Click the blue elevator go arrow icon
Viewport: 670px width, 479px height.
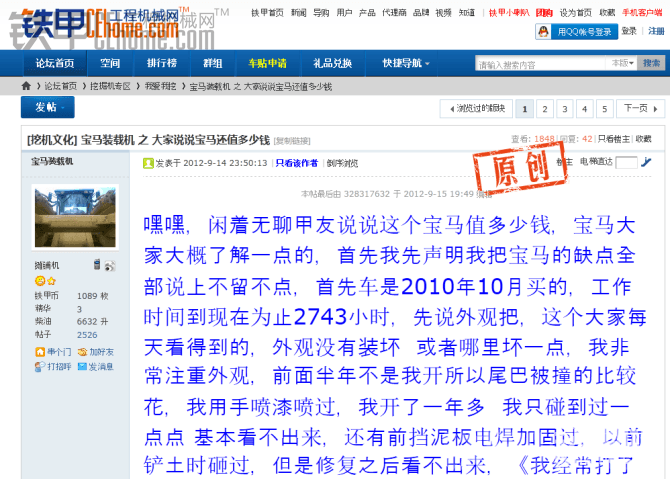point(646,162)
